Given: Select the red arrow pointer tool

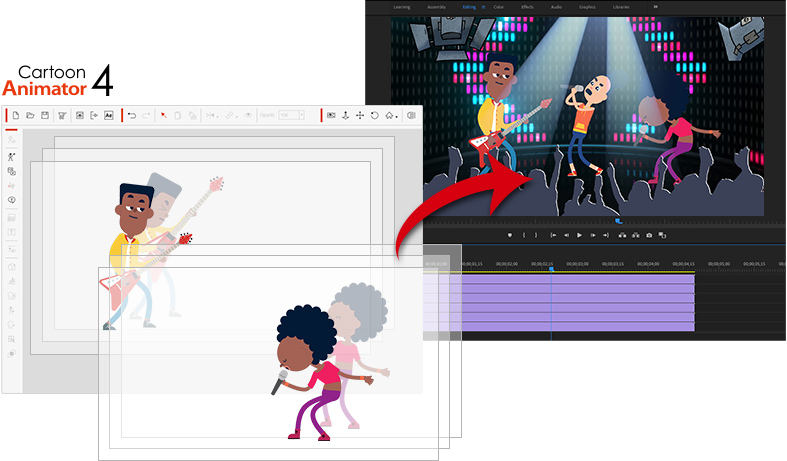Looking at the screenshot, I should 164,116.
